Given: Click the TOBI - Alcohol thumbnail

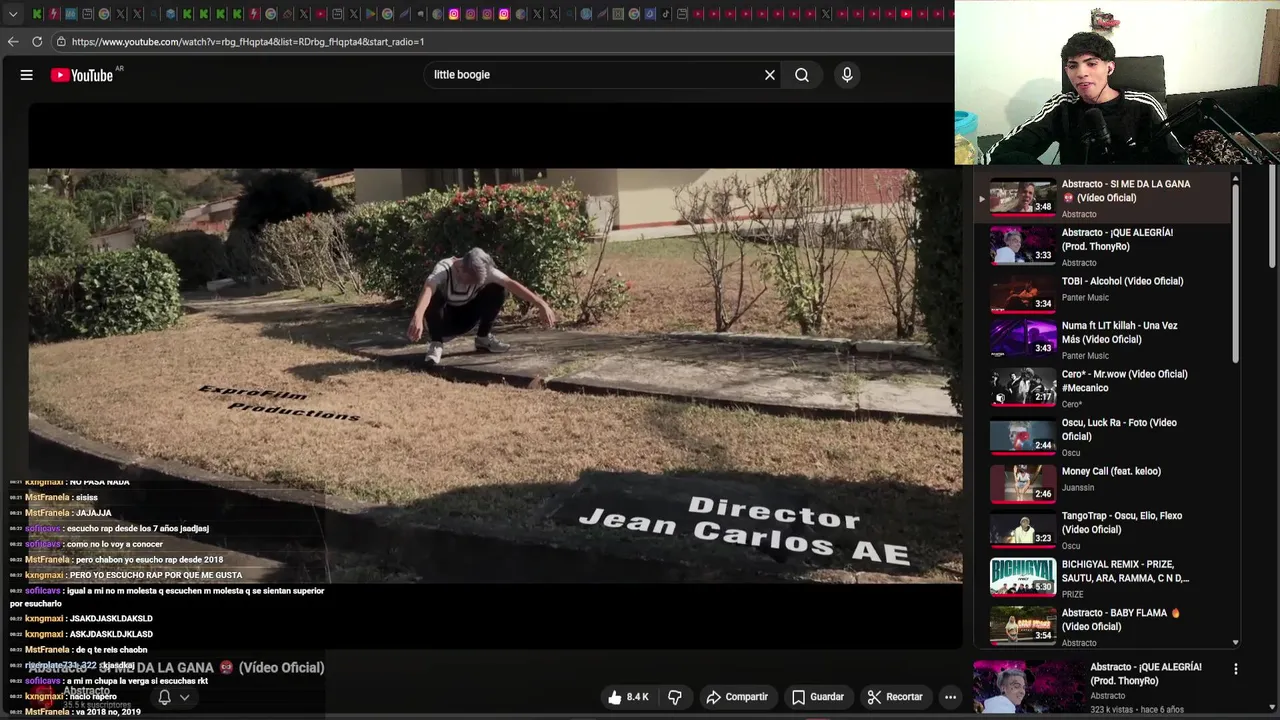Looking at the screenshot, I should click(1023, 295).
